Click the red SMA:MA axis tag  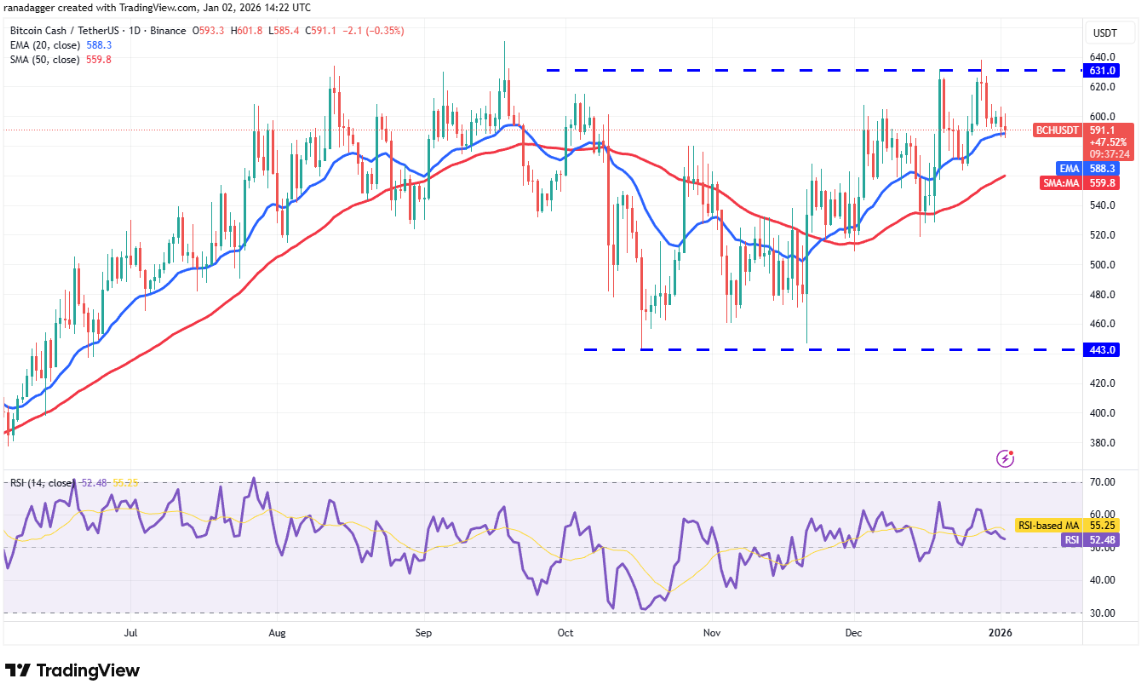point(1066,183)
